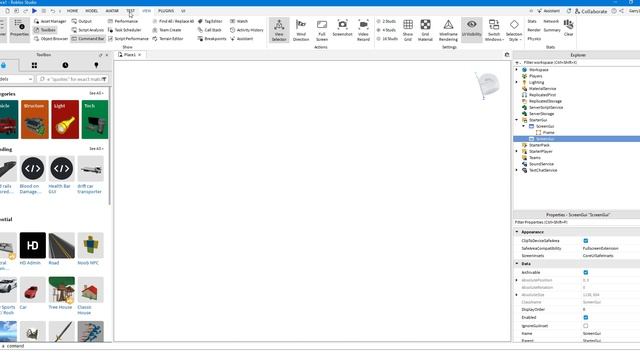Open Selection Style dropdown

point(514,30)
